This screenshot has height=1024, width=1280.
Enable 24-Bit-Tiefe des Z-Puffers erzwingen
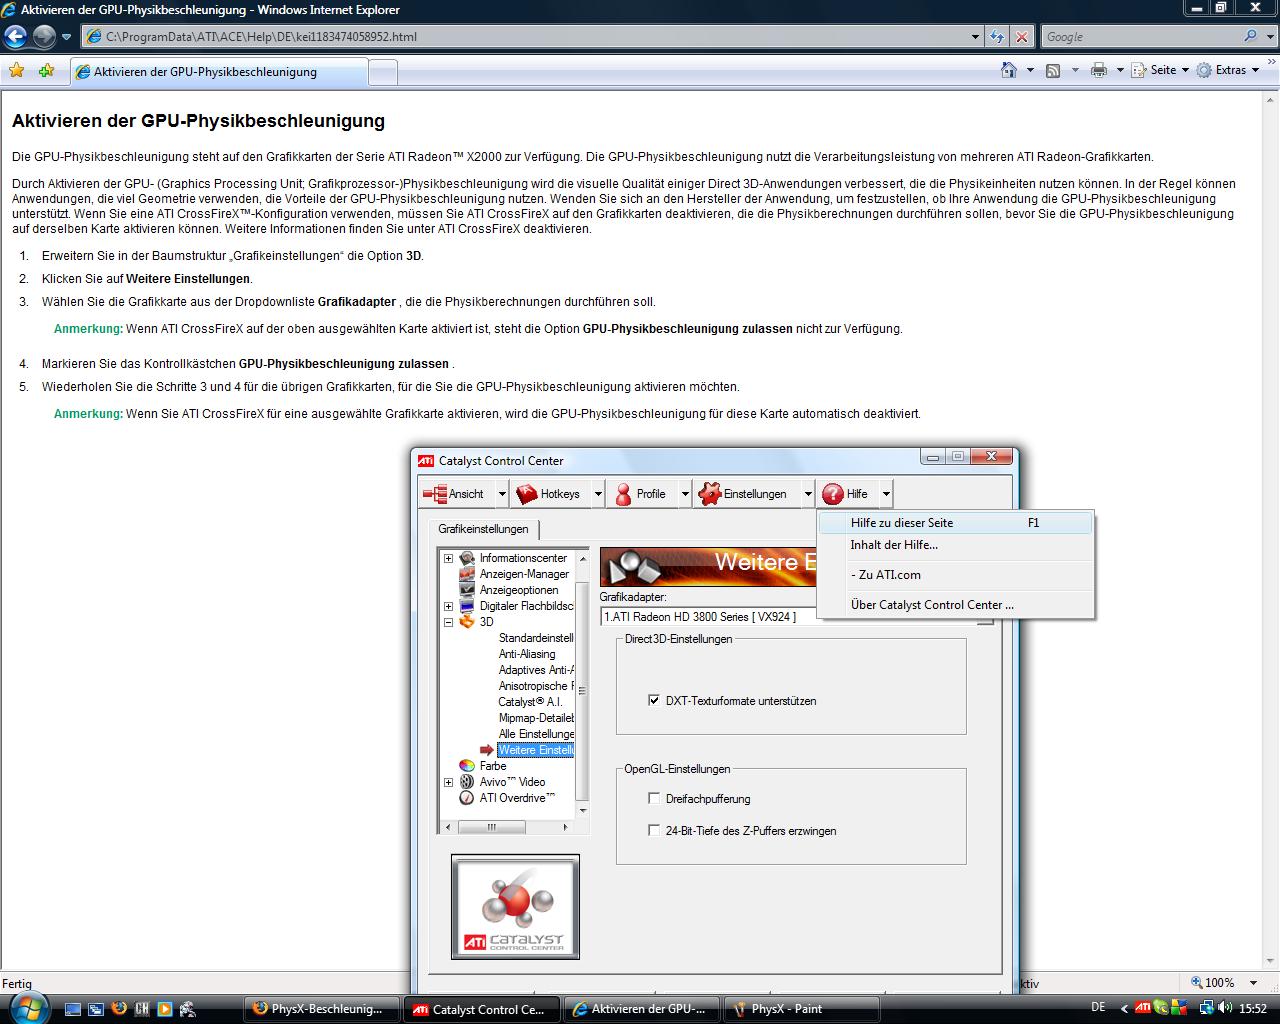pos(654,831)
